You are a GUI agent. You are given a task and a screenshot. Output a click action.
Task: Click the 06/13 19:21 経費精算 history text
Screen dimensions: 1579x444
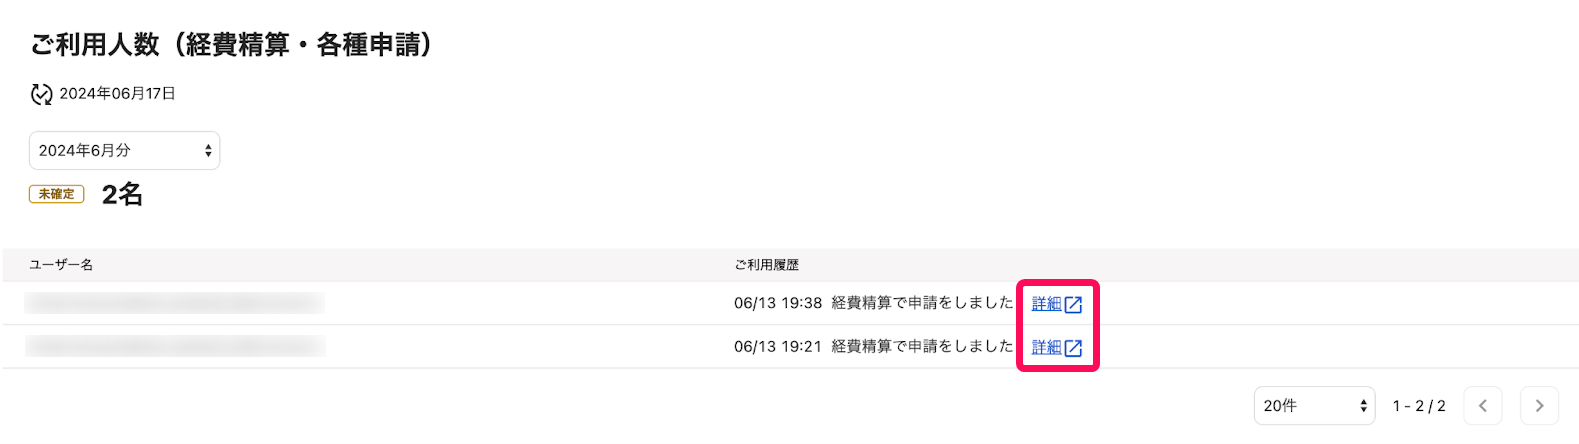[x=873, y=346]
